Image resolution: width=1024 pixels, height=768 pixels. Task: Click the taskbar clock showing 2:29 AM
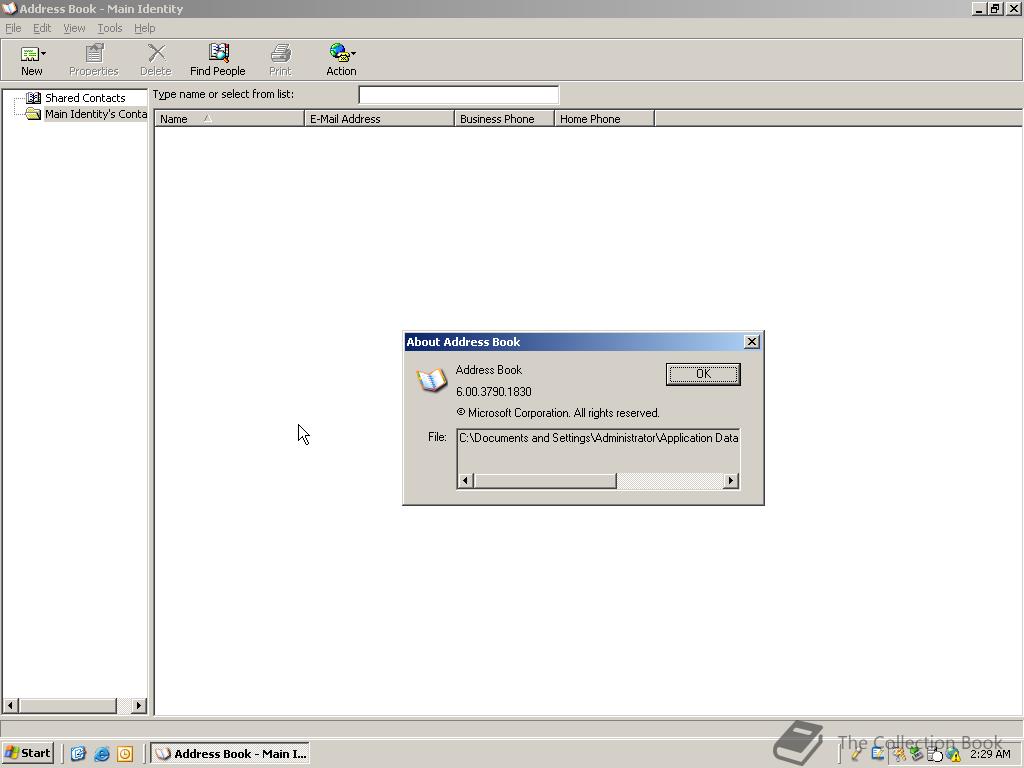pos(990,754)
